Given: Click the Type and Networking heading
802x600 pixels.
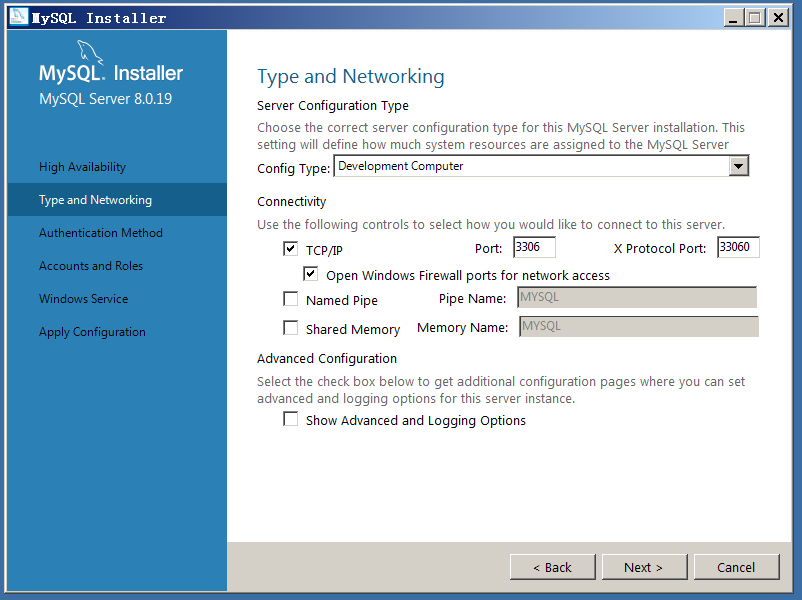Looking at the screenshot, I should pos(350,77).
